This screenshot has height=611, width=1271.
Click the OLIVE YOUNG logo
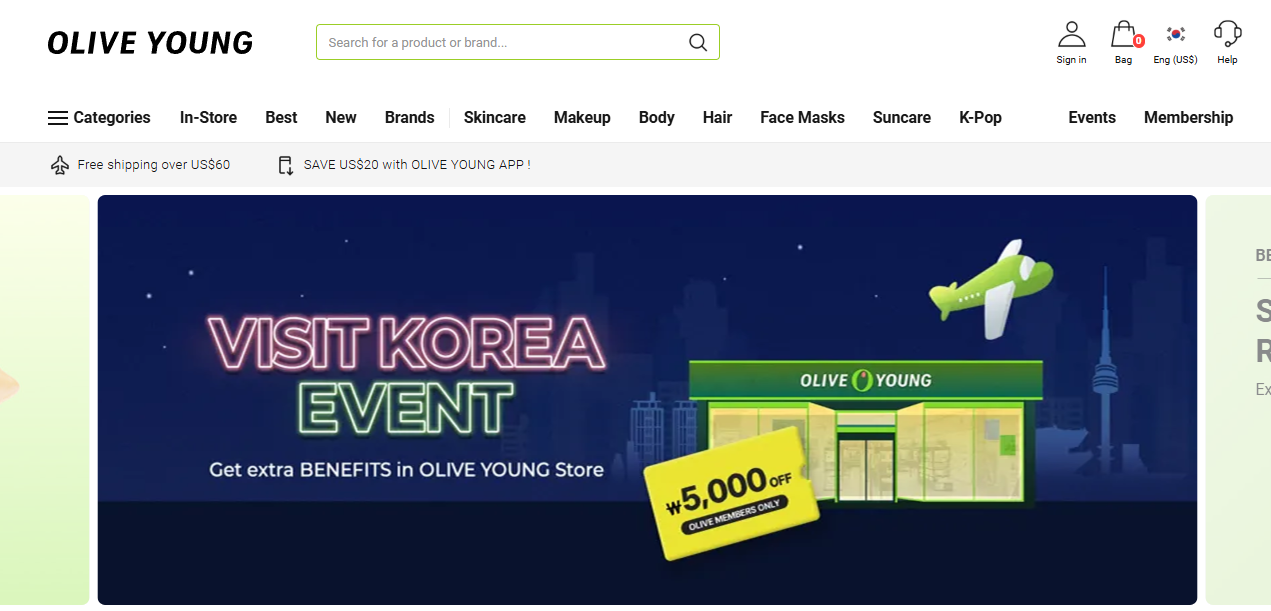pos(150,43)
